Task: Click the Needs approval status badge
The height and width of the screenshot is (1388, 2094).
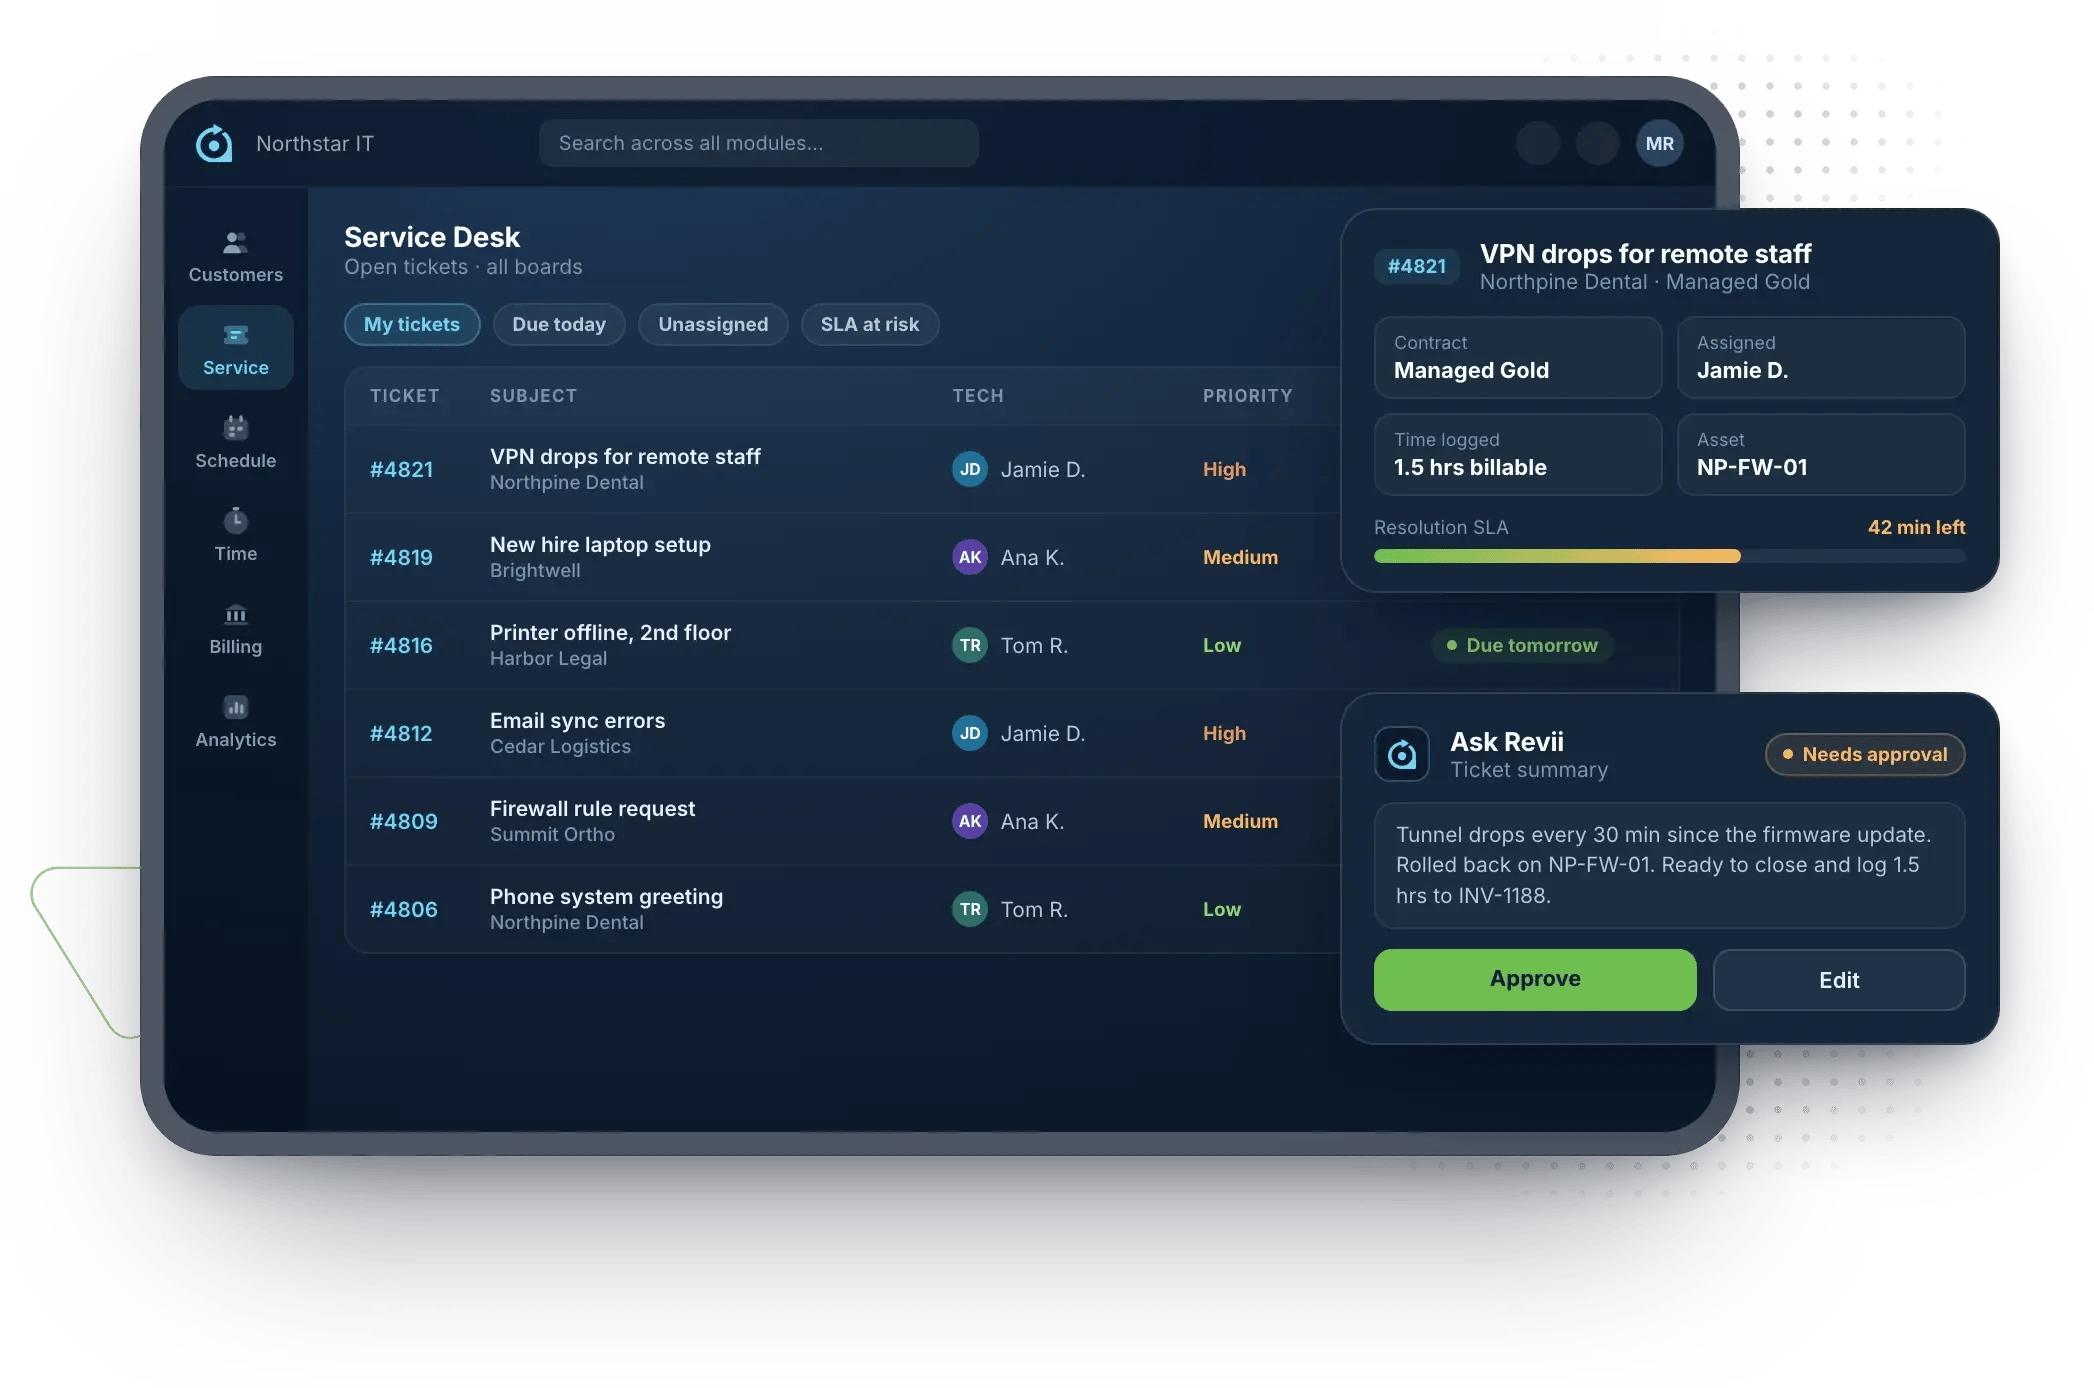Action: pyautogui.click(x=1865, y=754)
